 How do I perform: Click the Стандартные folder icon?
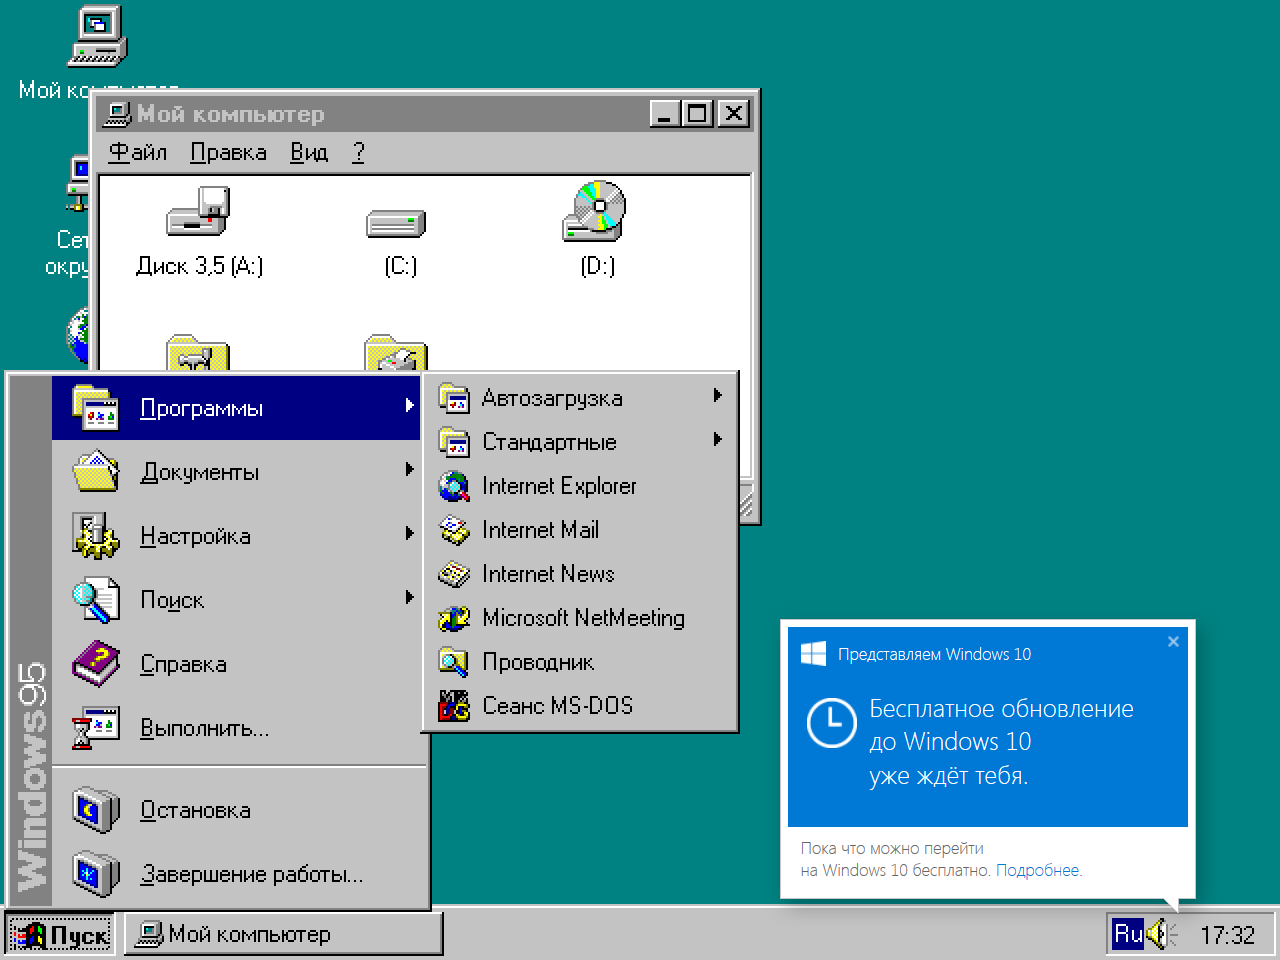pos(454,442)
